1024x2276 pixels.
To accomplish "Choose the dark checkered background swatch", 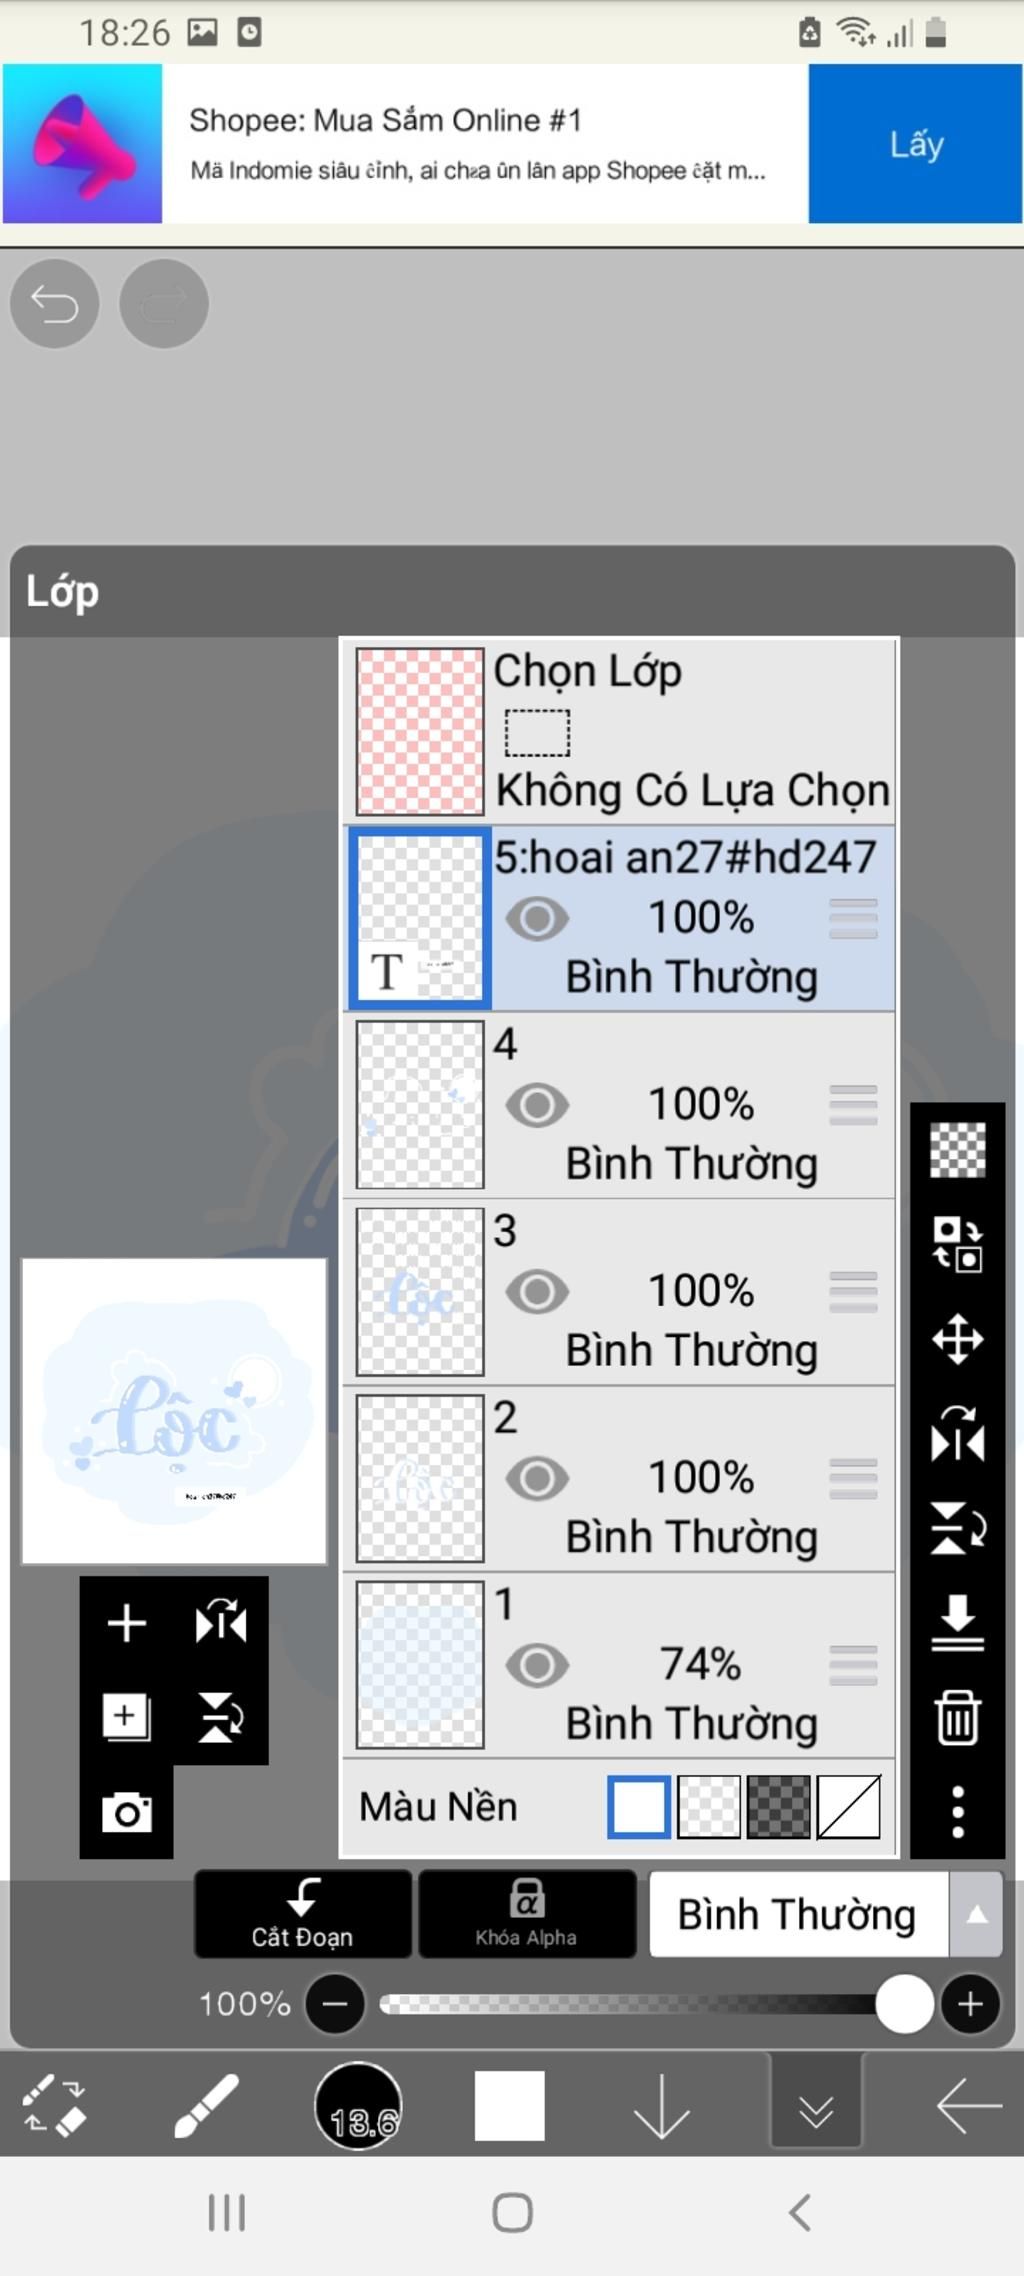I will click(778, 1807).
